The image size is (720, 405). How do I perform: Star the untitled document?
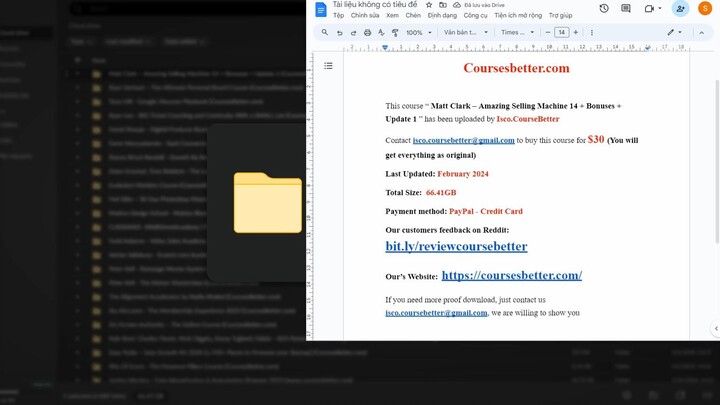429,5
